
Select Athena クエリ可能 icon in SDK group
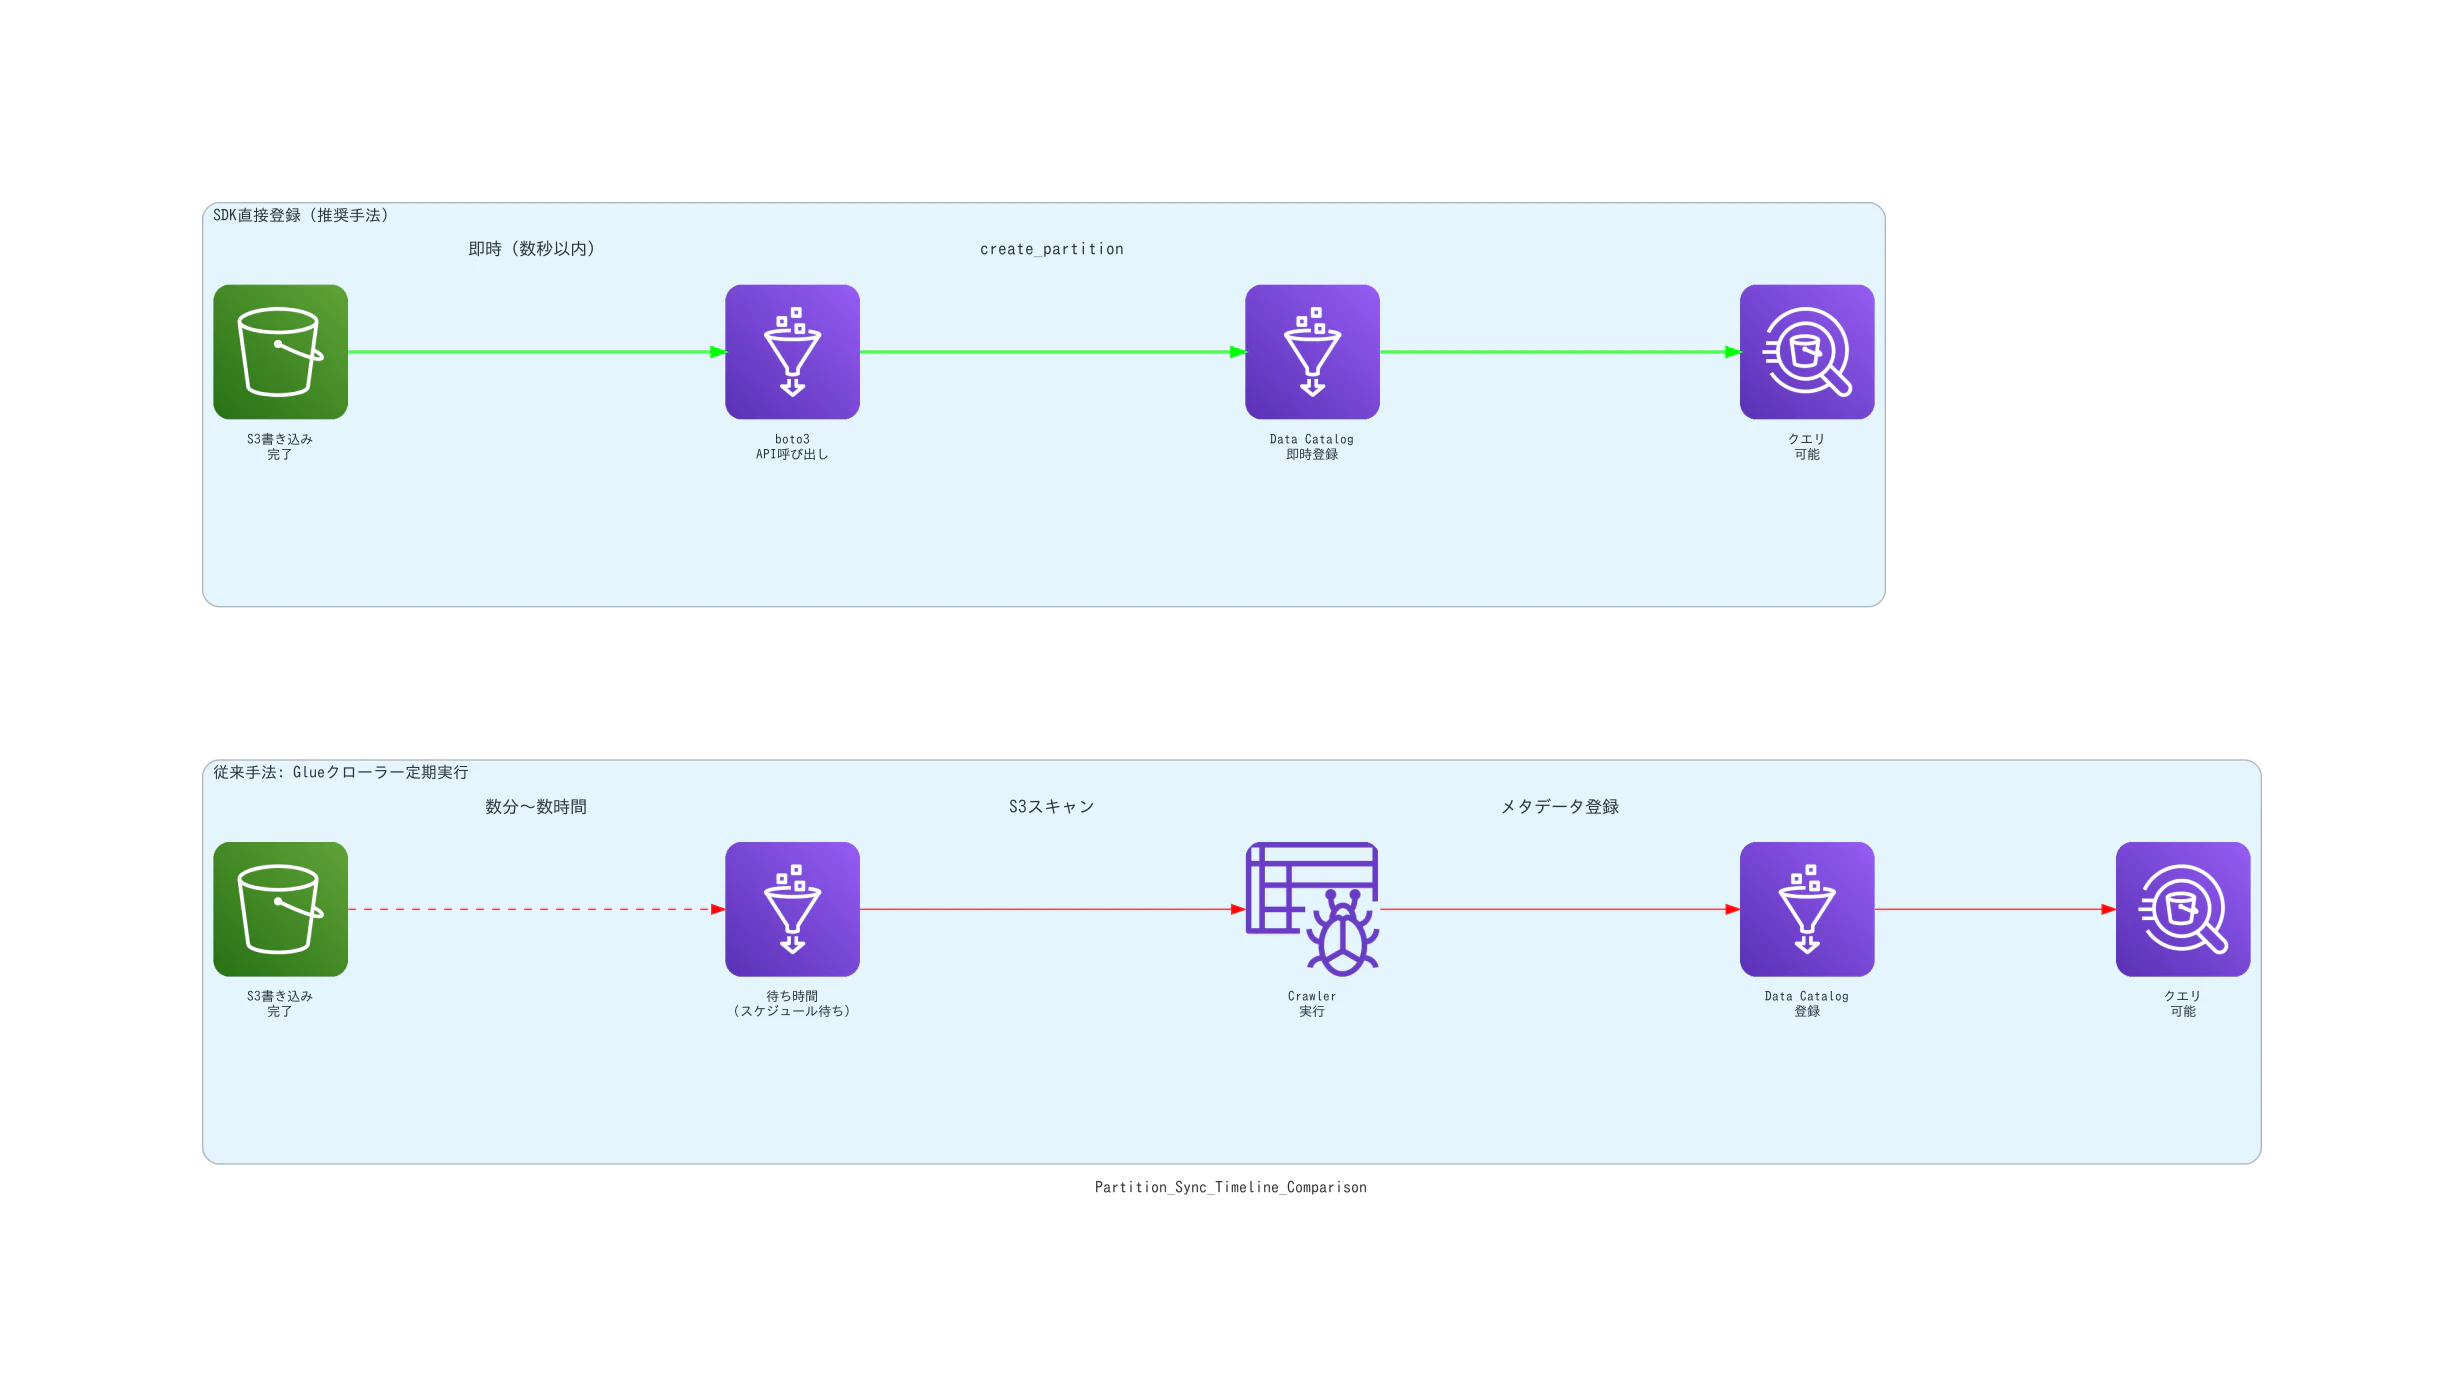(x=1807, y=352)
